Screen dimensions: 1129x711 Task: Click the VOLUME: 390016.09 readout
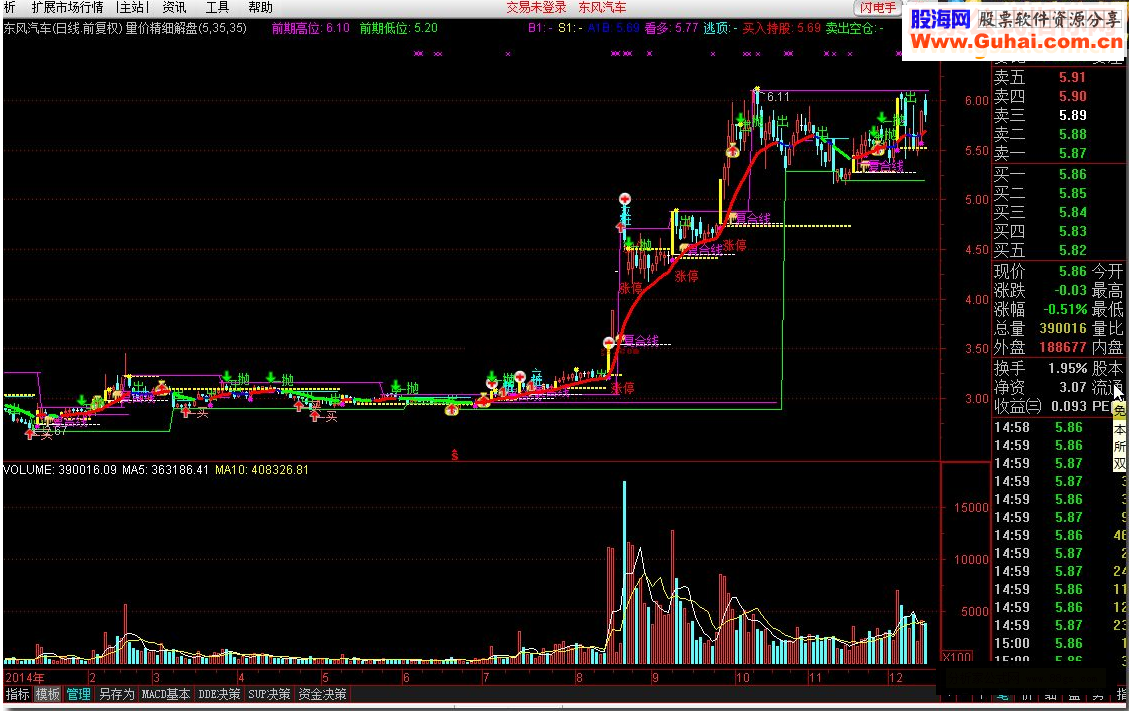(61, 470)
